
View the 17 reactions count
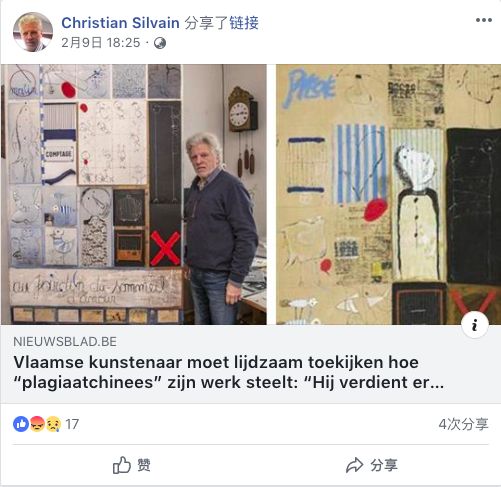point(72,424)
